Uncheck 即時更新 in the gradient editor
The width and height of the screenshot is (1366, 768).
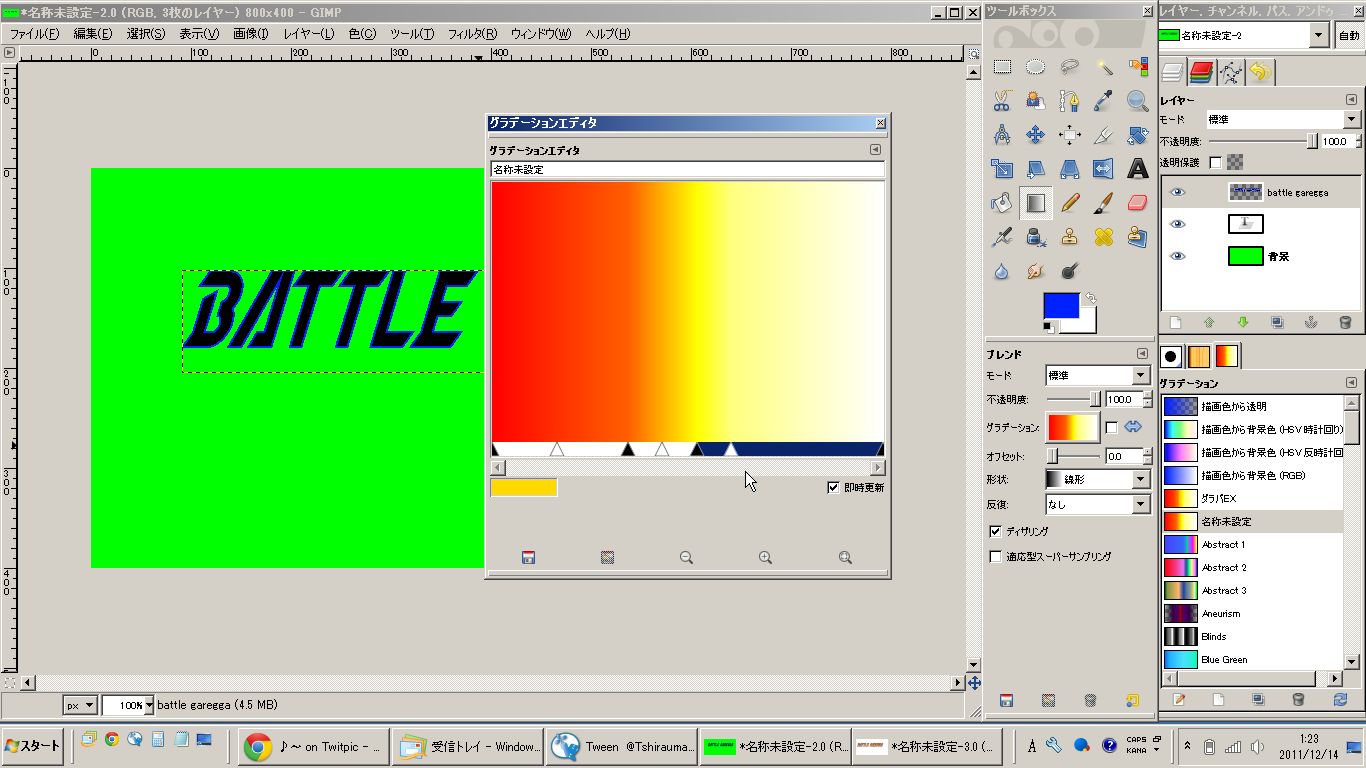click(x=833, y=487)
